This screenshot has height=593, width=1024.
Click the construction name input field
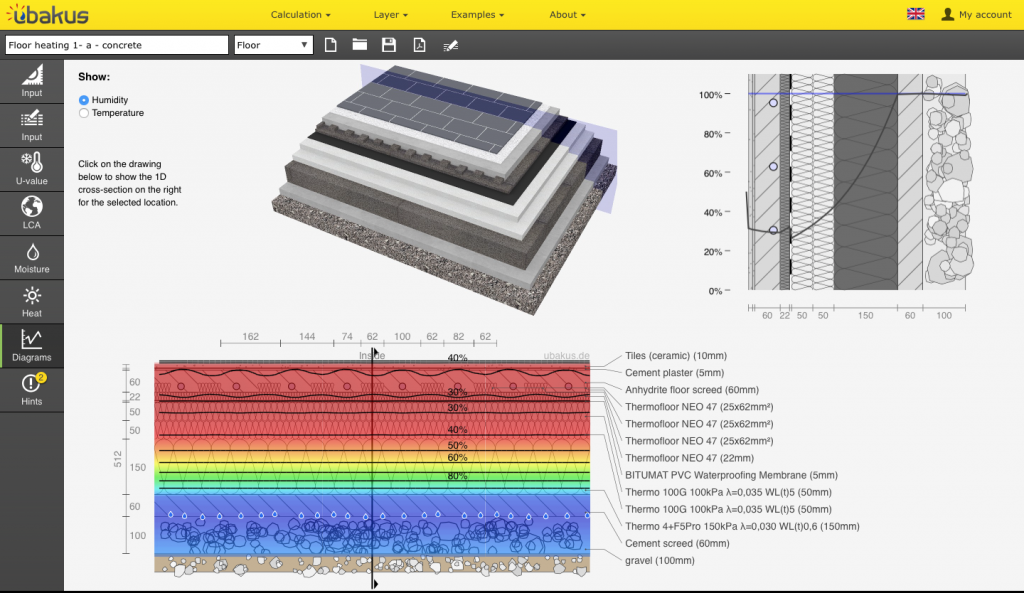(117, 45)
